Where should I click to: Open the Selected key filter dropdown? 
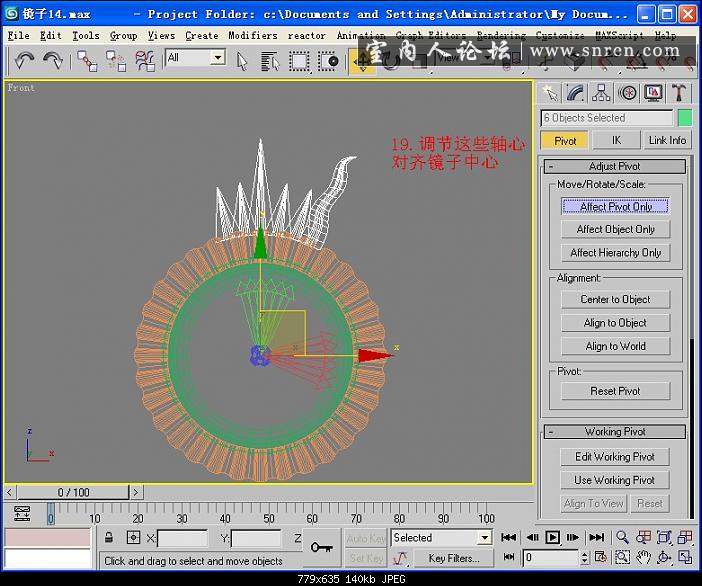coord(441,538)
